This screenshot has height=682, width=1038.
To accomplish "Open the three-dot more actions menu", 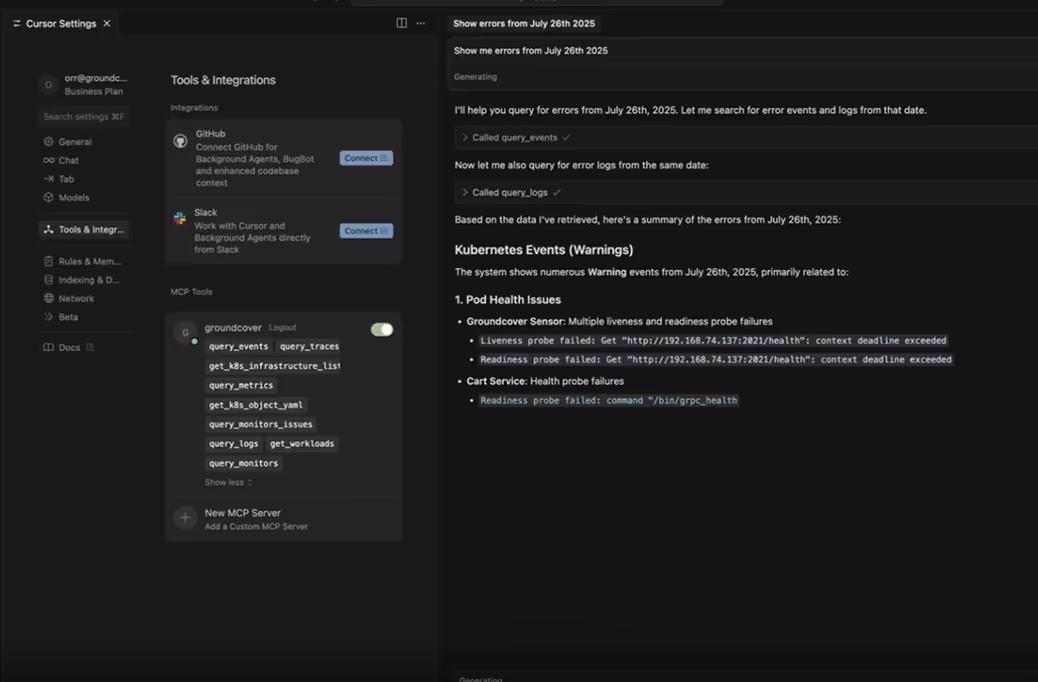I will coord(420,23).
